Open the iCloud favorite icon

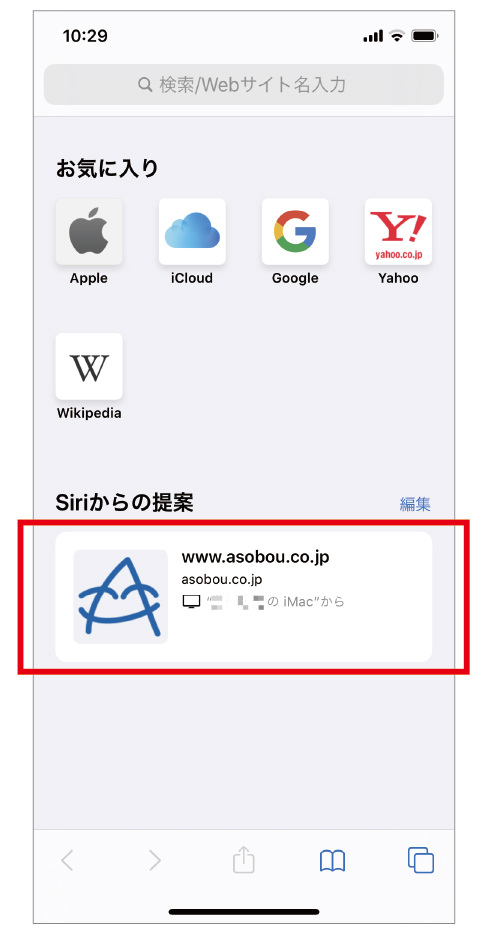point(192,232)
